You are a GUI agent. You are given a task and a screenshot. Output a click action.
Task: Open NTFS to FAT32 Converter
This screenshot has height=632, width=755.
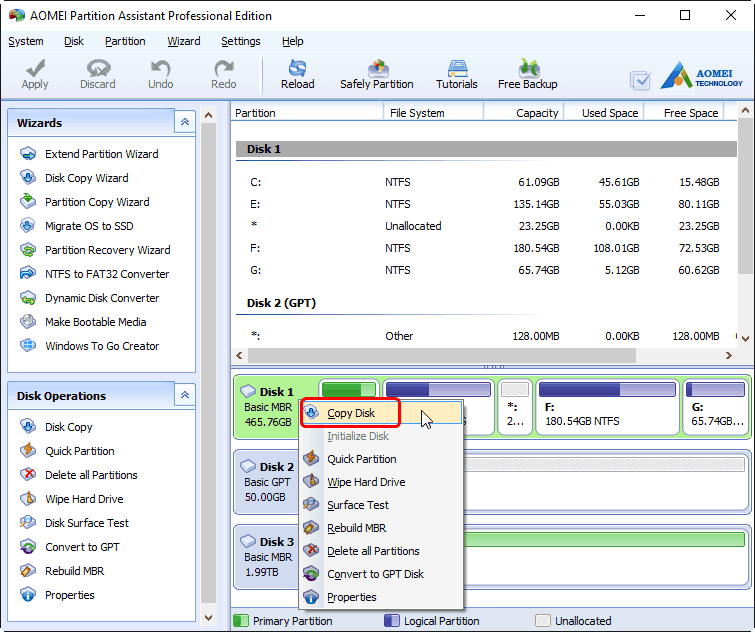[107, 274]
